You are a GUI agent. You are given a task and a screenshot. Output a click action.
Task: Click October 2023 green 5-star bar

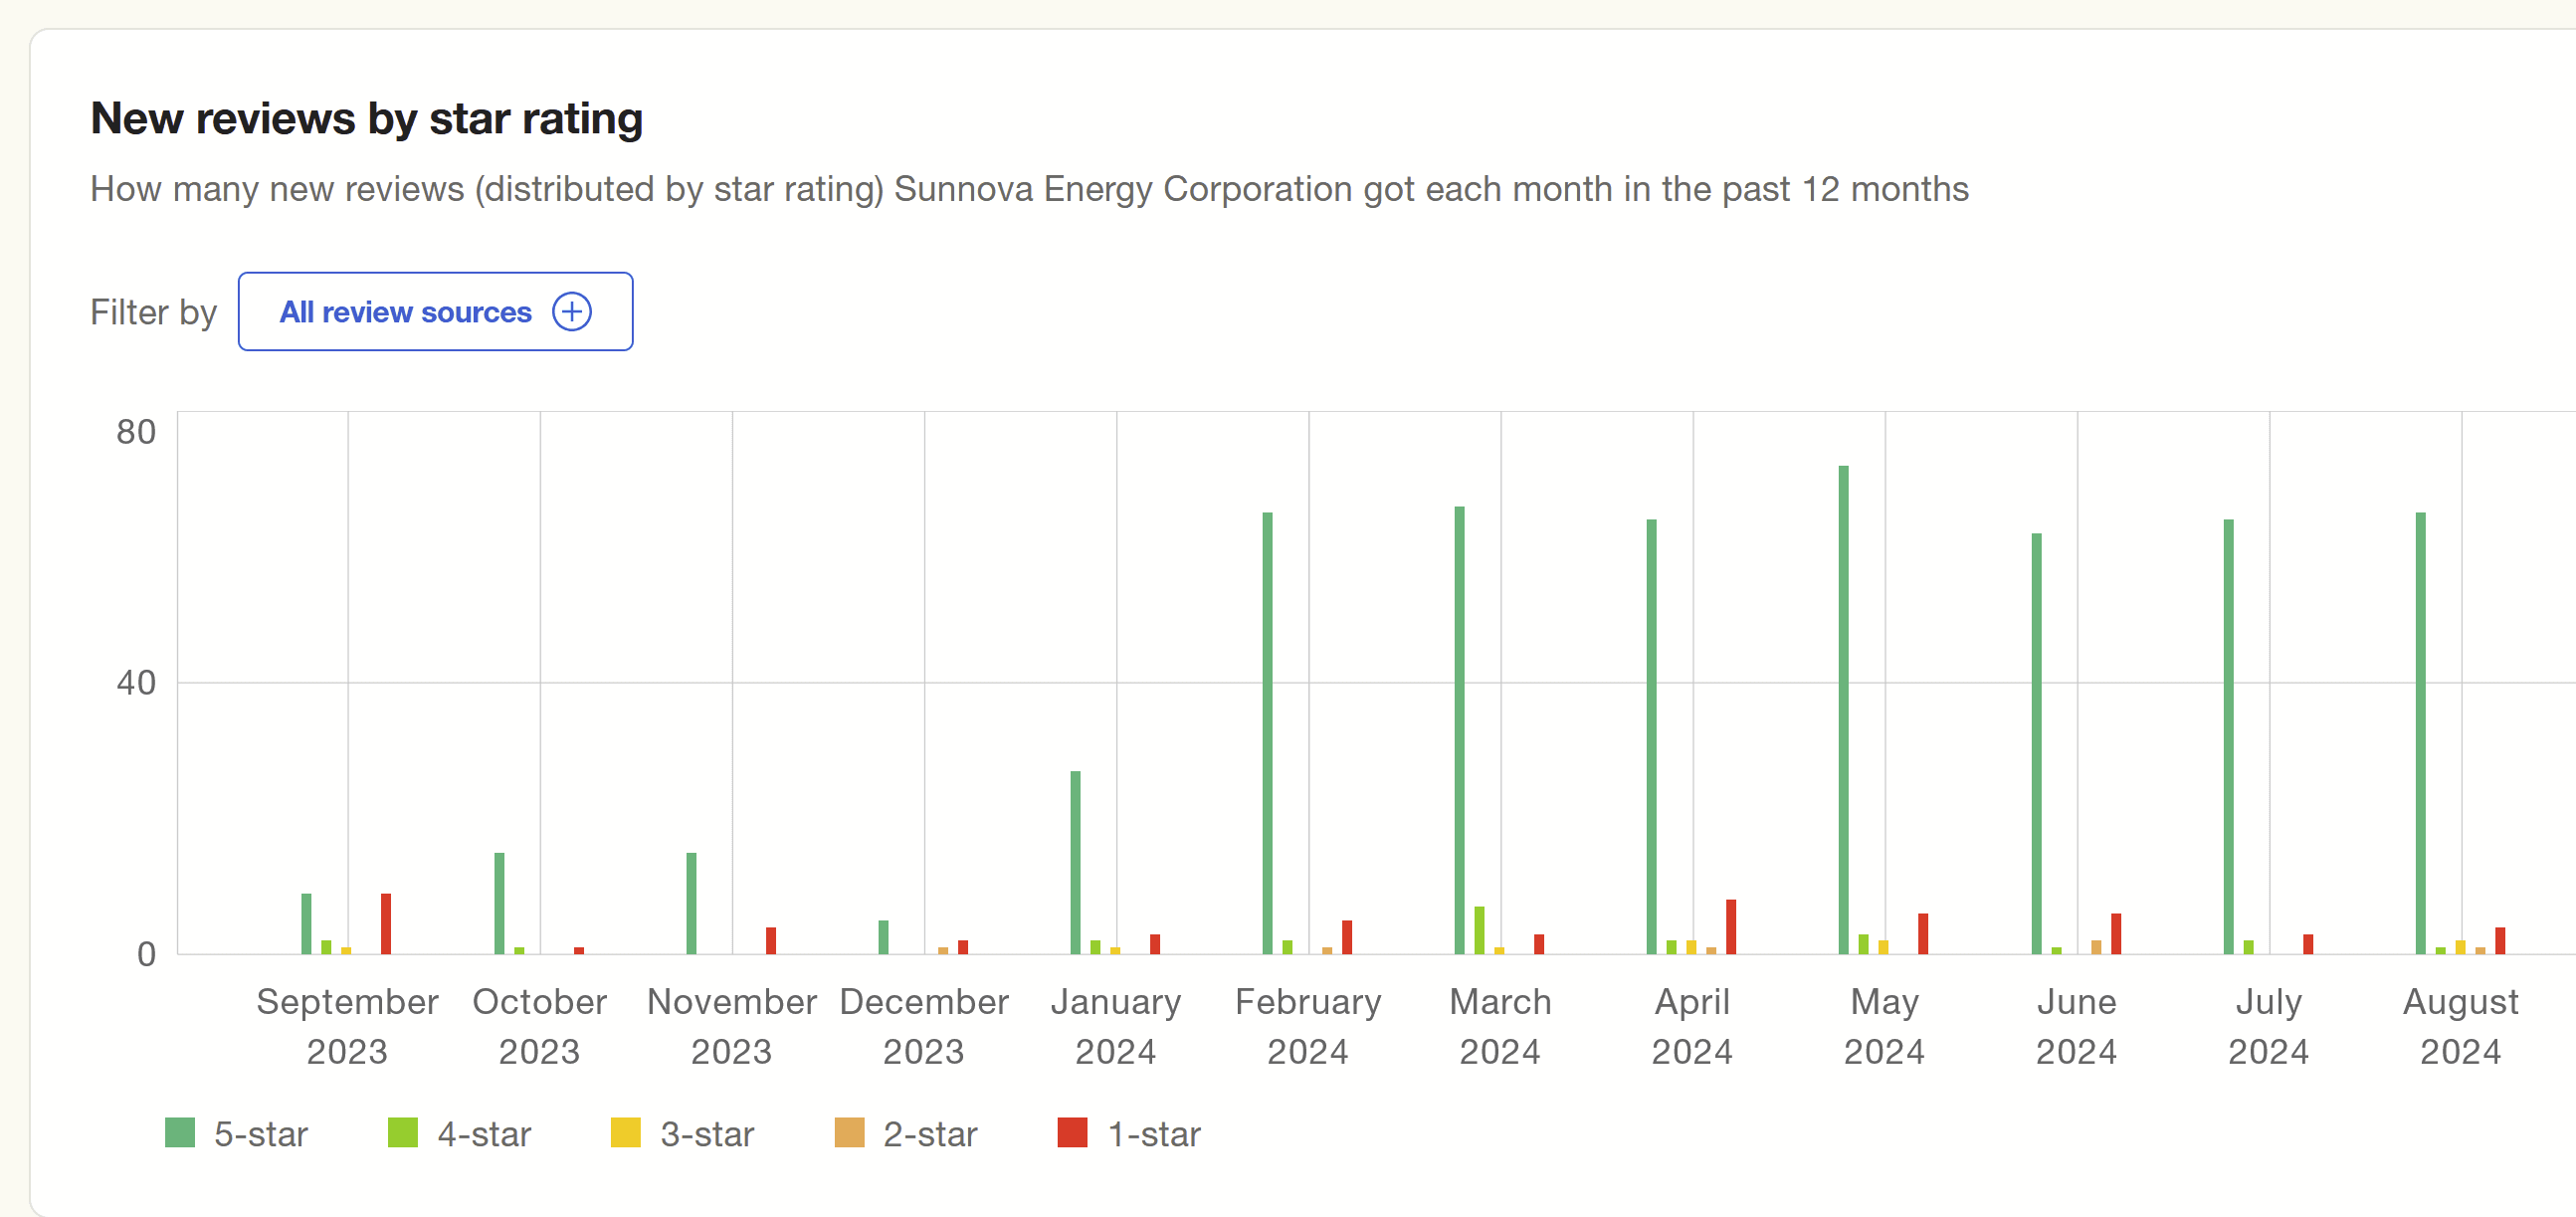pos(499,903)
